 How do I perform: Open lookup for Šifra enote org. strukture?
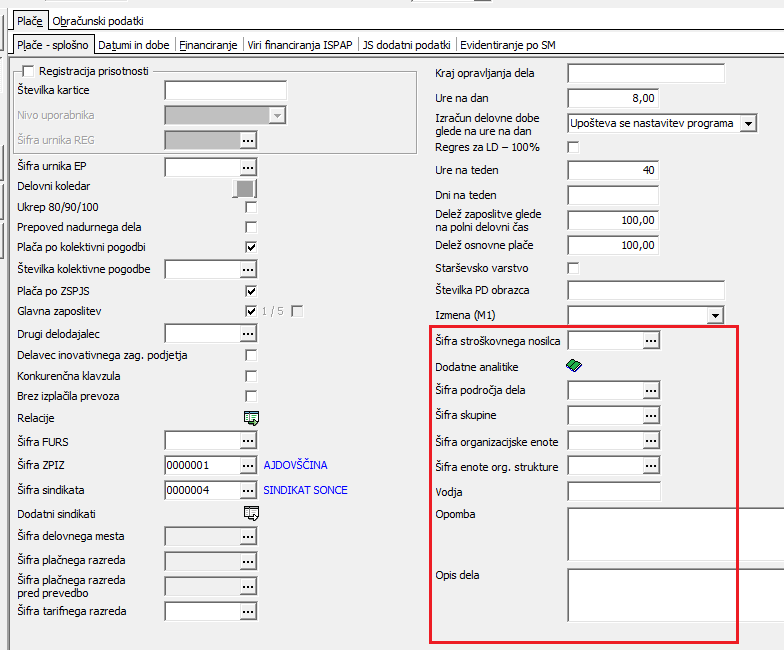click(651, 466)
